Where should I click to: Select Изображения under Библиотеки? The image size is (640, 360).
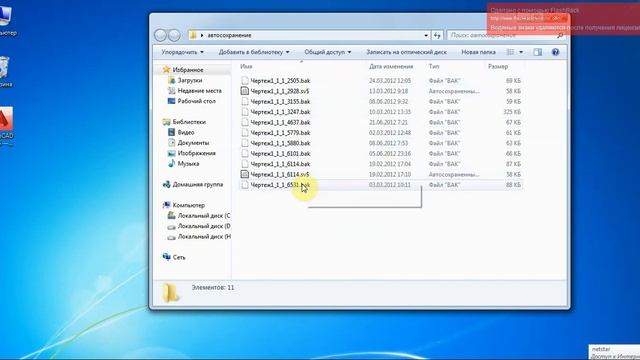click(x=197, y=153)
